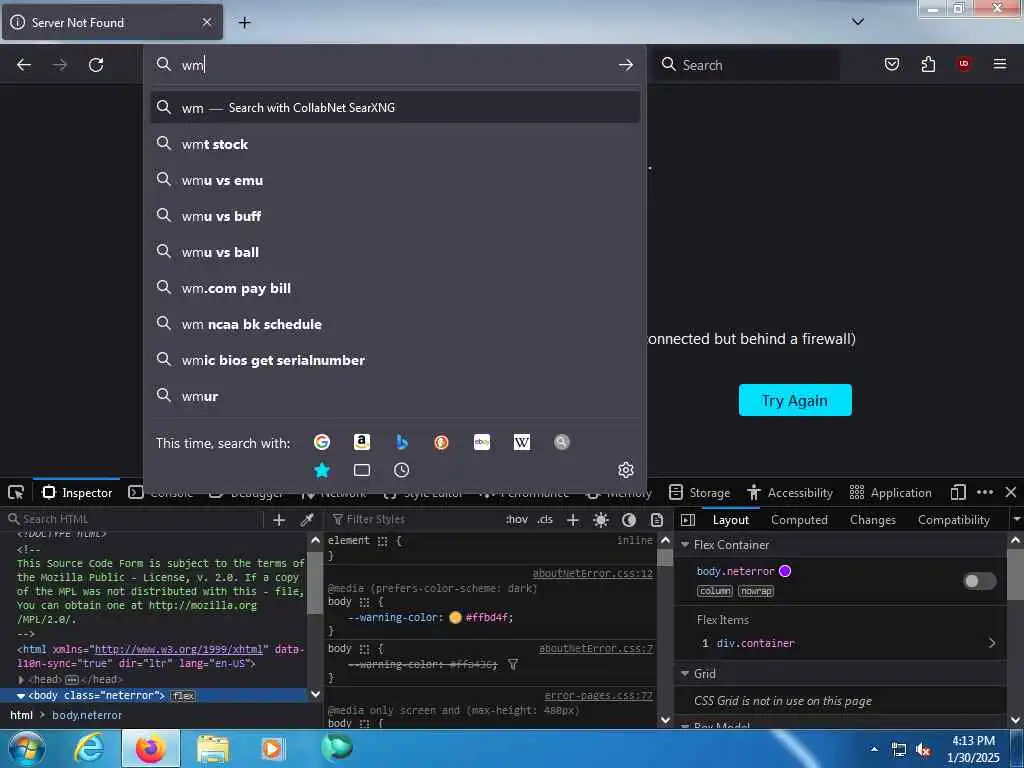Search open tabs using the tab icon
Screen dimensions: 1024x768
click(x=362, y=470)
